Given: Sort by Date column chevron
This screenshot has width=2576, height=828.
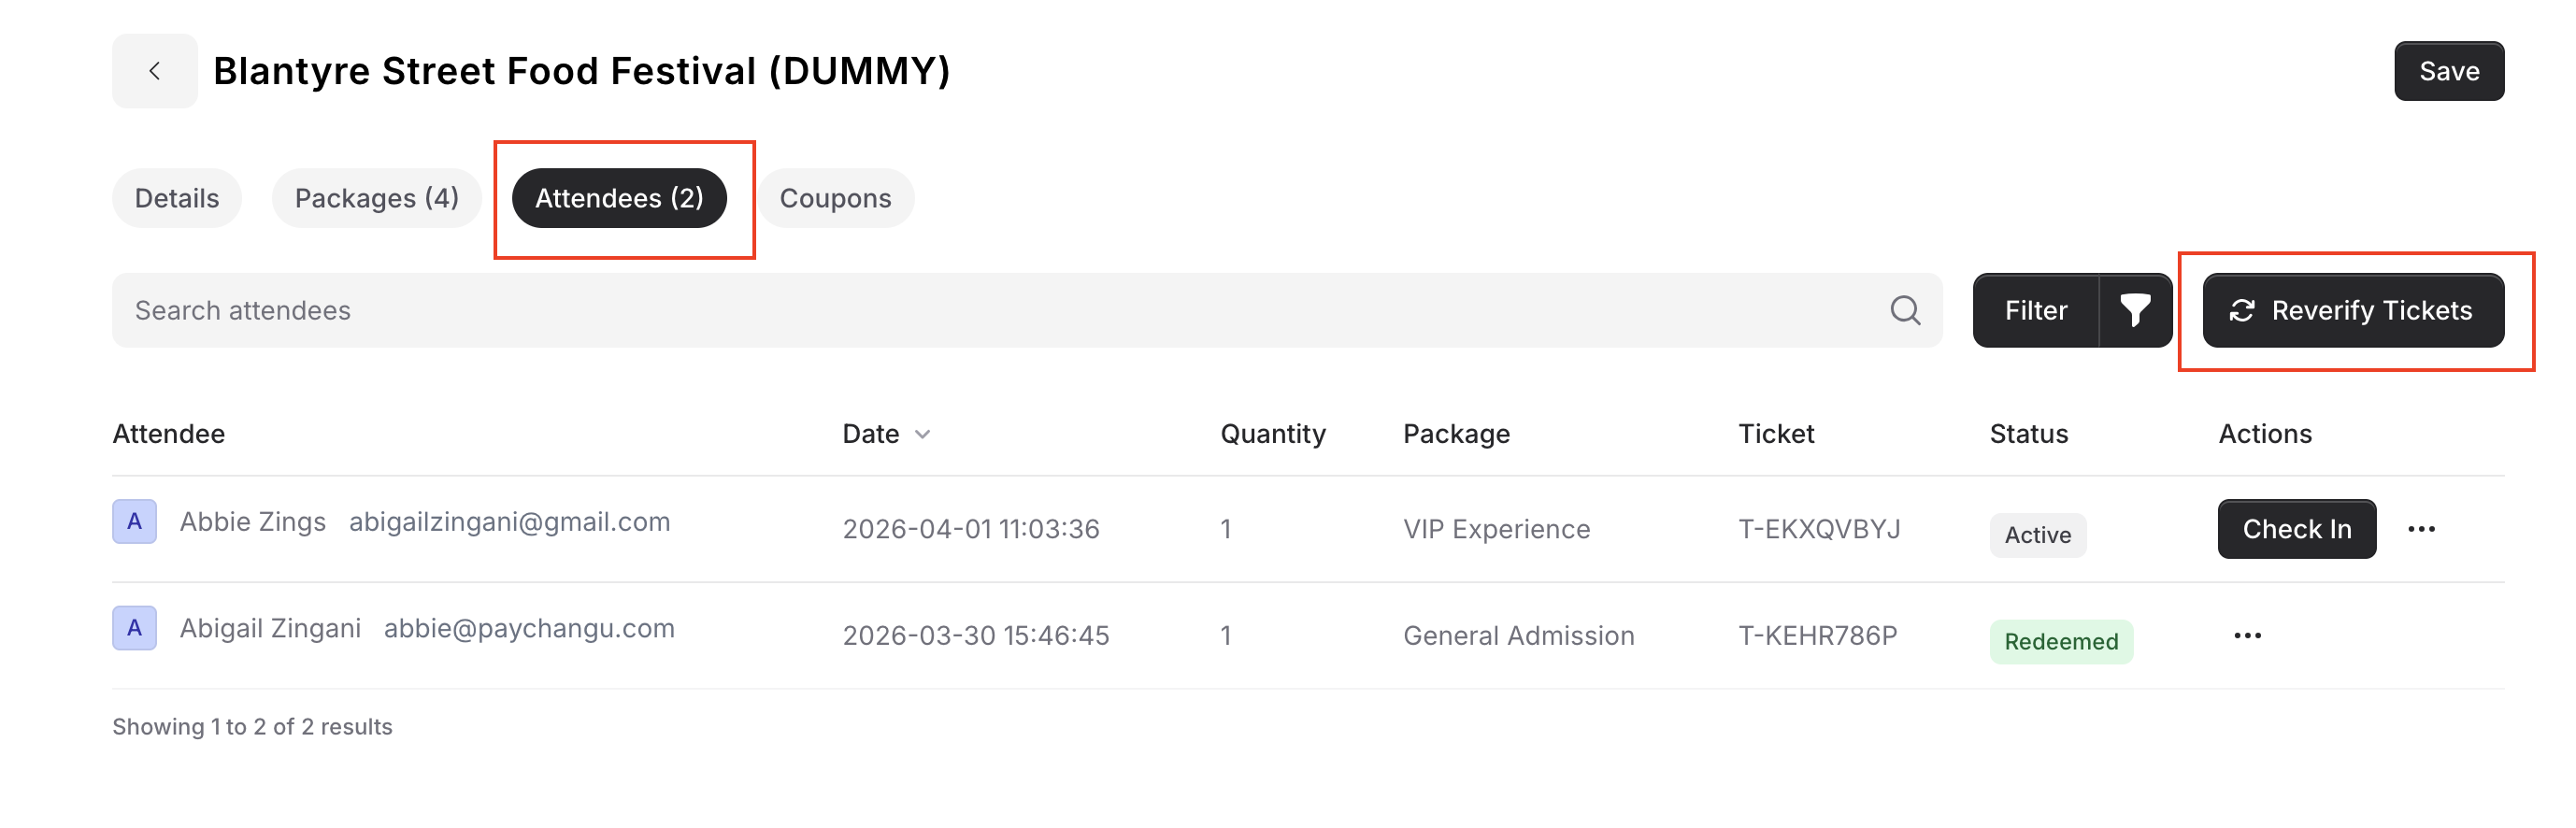Looking at the screenshot, I should coord(923,434).
